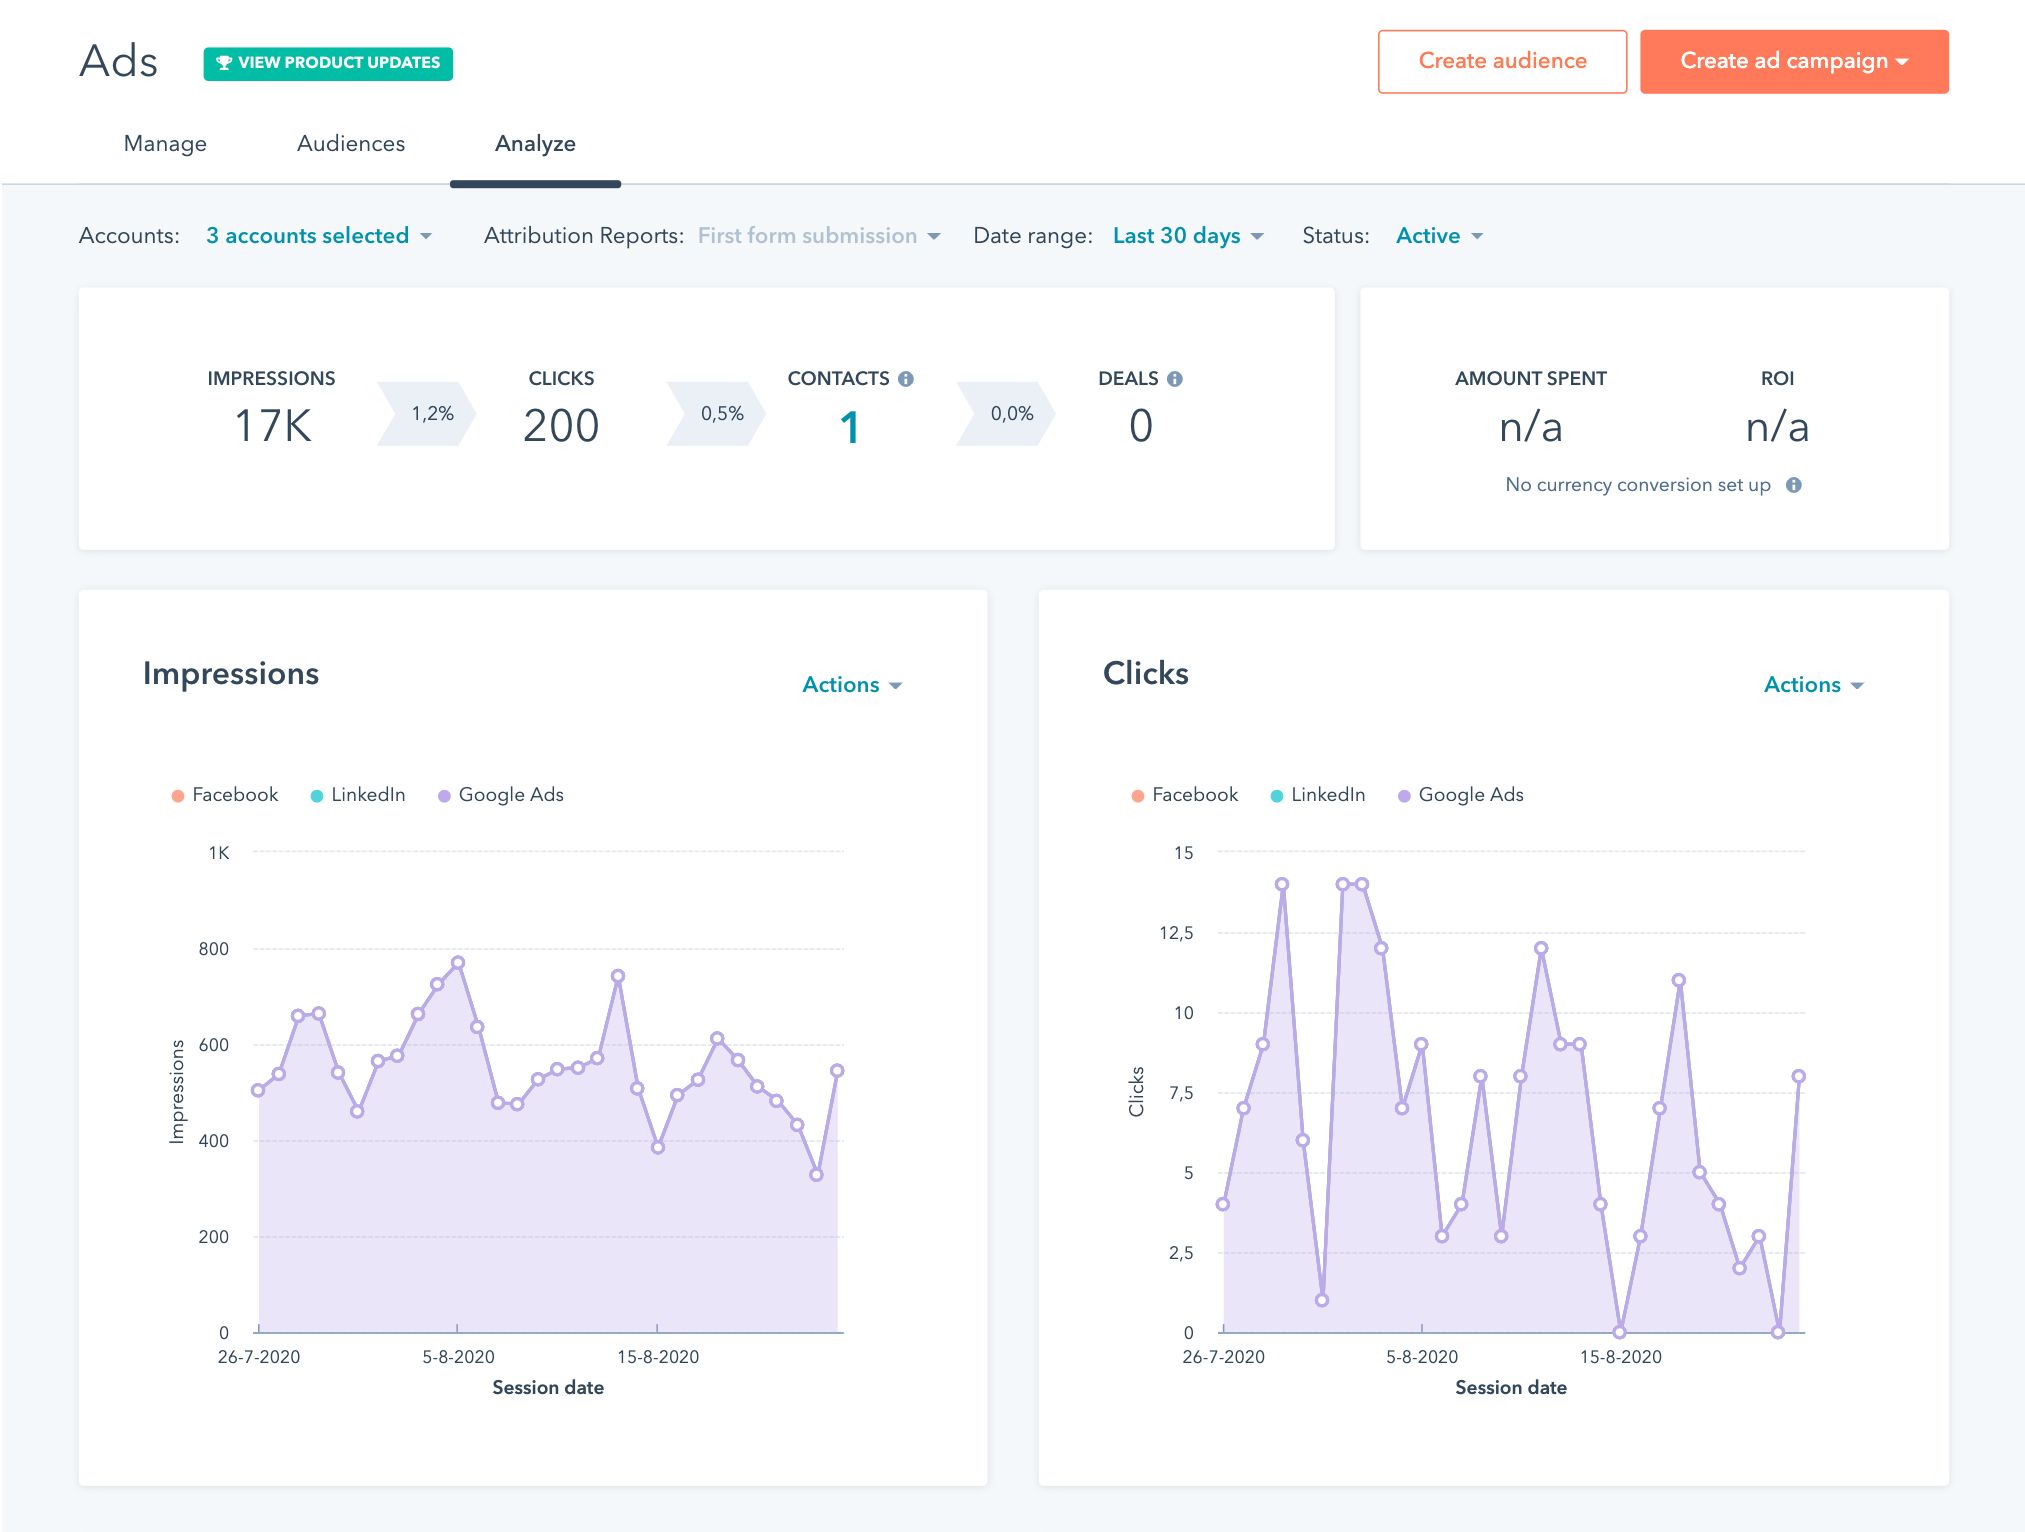
Task: Click the 12,5 axis label on Clicks chart
Action: 1176,933
